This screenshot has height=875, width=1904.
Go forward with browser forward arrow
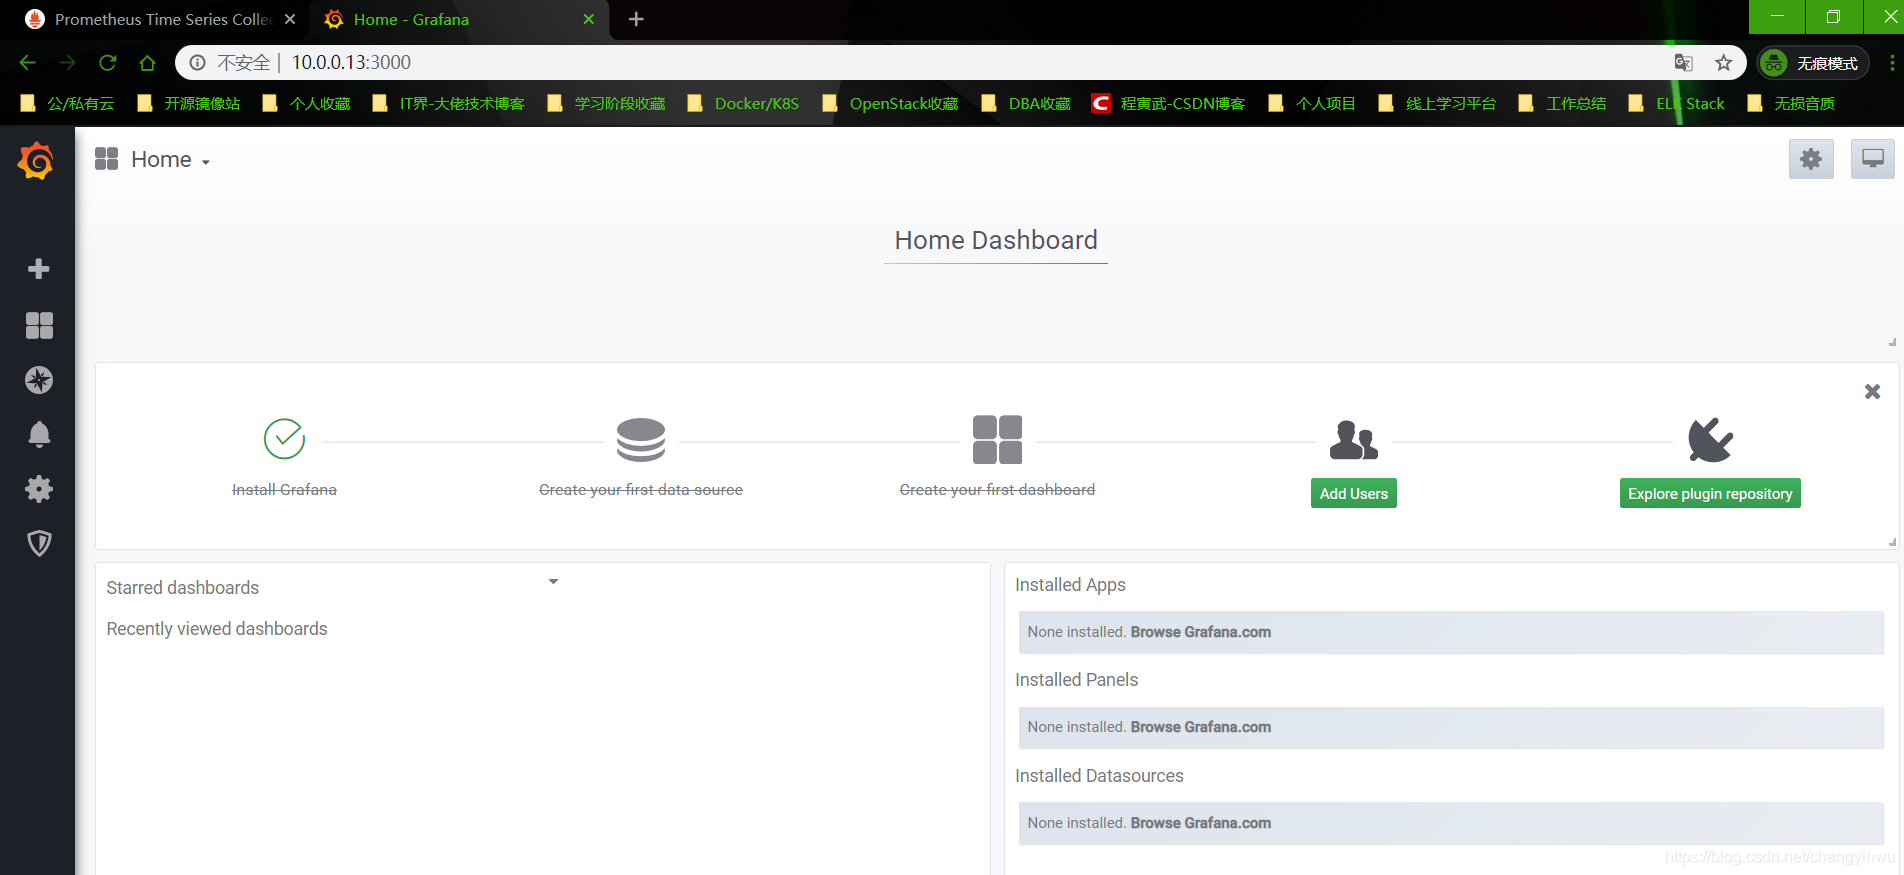coord(67,63)
